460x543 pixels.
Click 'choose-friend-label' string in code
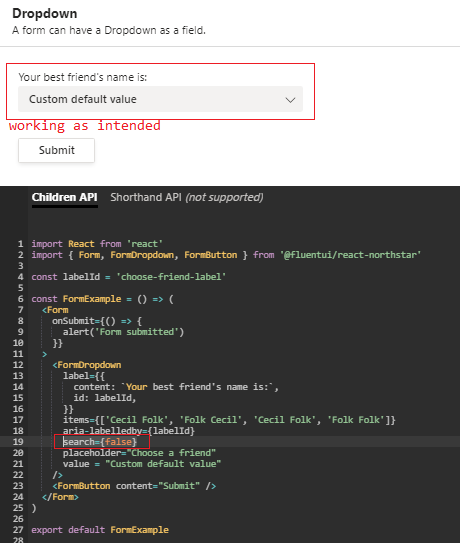[171, 277]
